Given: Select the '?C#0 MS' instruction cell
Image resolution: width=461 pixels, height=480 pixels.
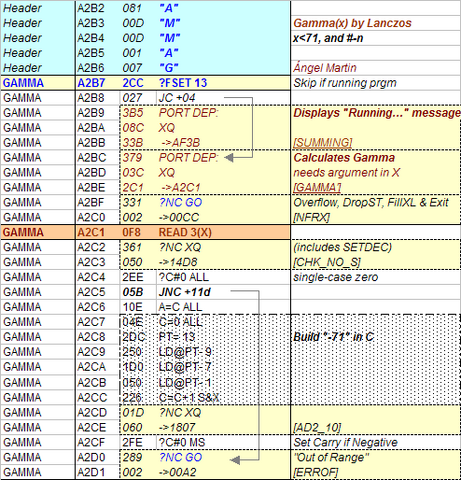Looking at the screenshot, I should [x=182, y=442].
